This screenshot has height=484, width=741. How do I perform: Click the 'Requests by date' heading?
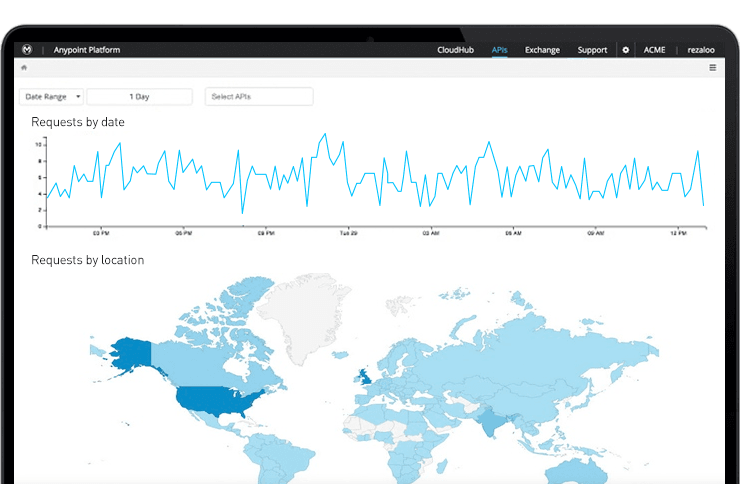(78, 122)
